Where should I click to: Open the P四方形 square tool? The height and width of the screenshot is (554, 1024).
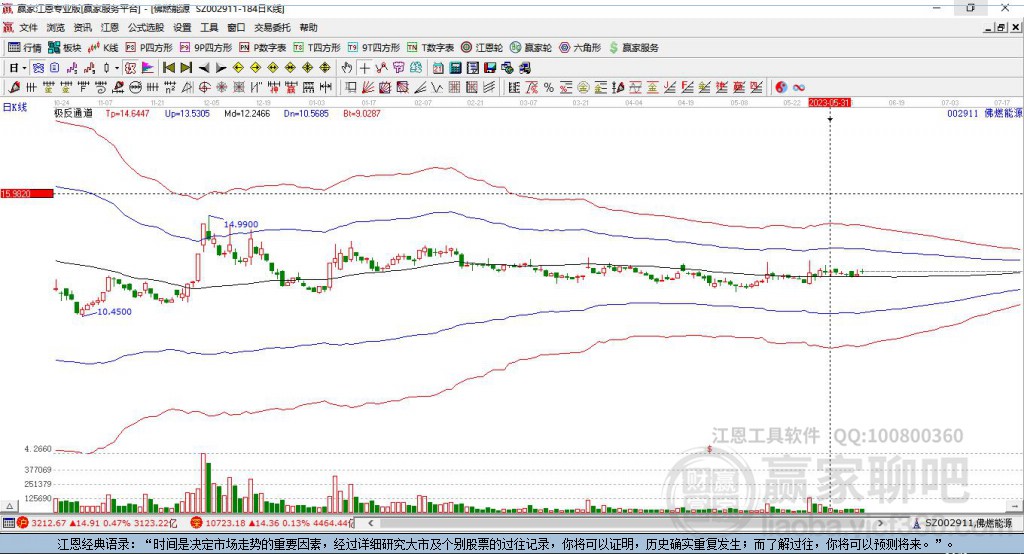pos(149,48)
